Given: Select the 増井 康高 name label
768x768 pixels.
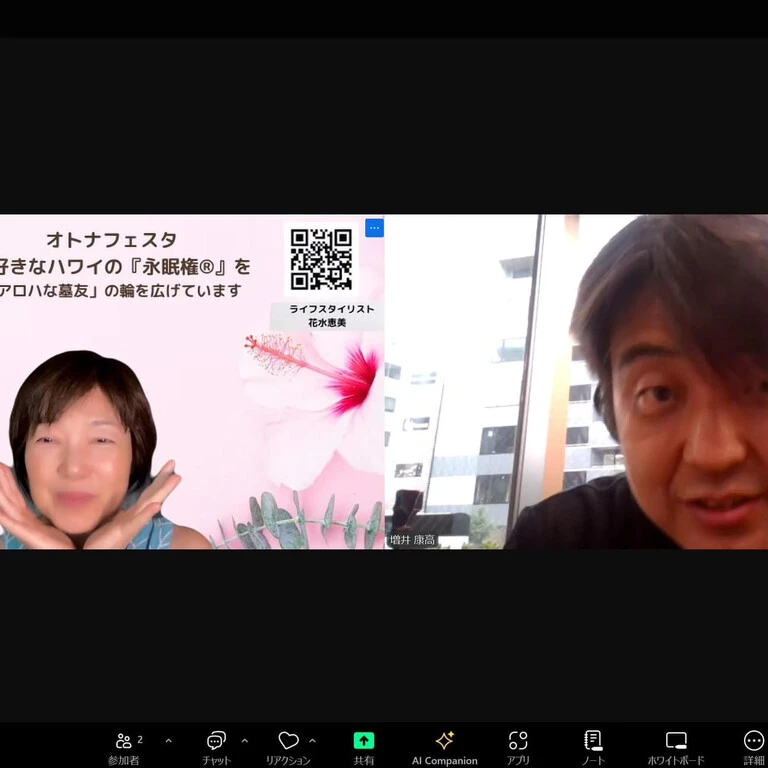Looking at the screenshot, I should [412, 540].
